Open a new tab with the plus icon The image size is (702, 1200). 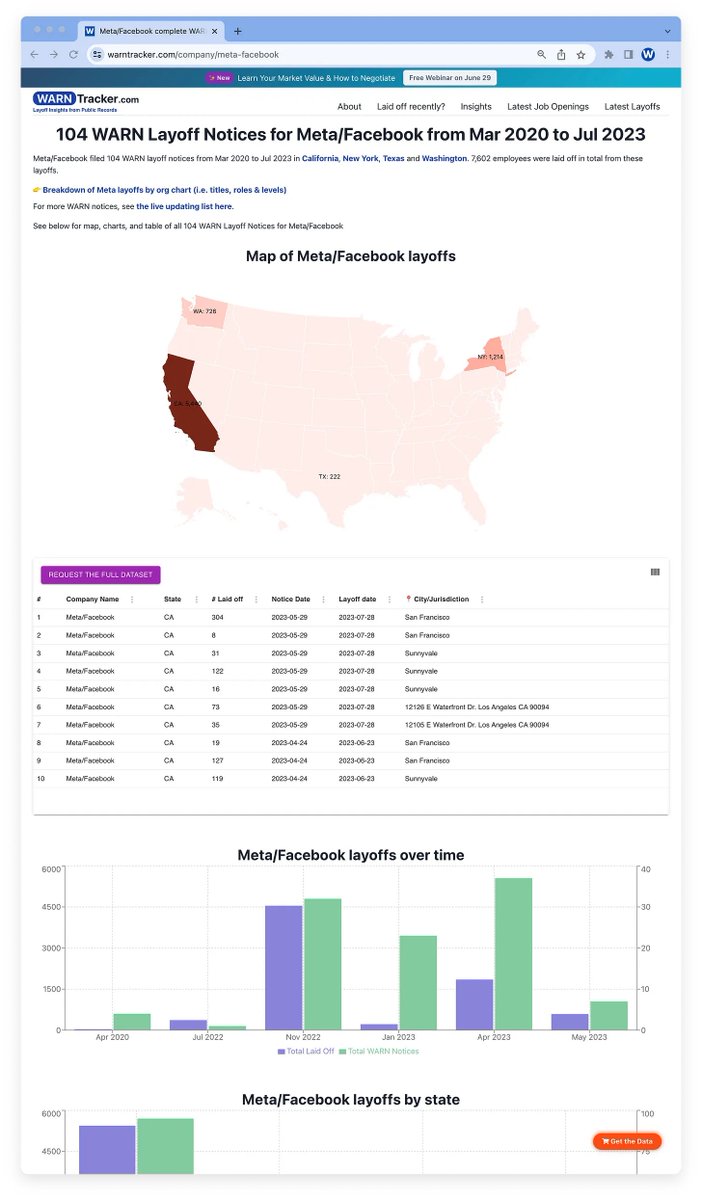(237, 31)
